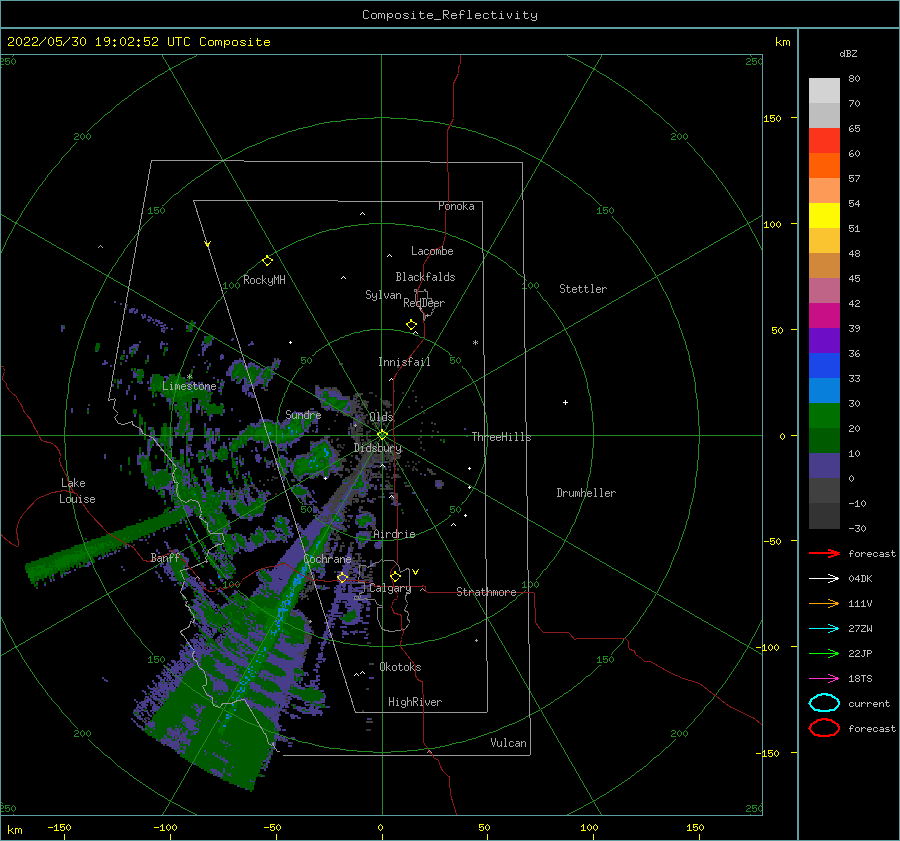900x841 pixels.
Task: Click the Didsbury town label
Action: [378, 448]
